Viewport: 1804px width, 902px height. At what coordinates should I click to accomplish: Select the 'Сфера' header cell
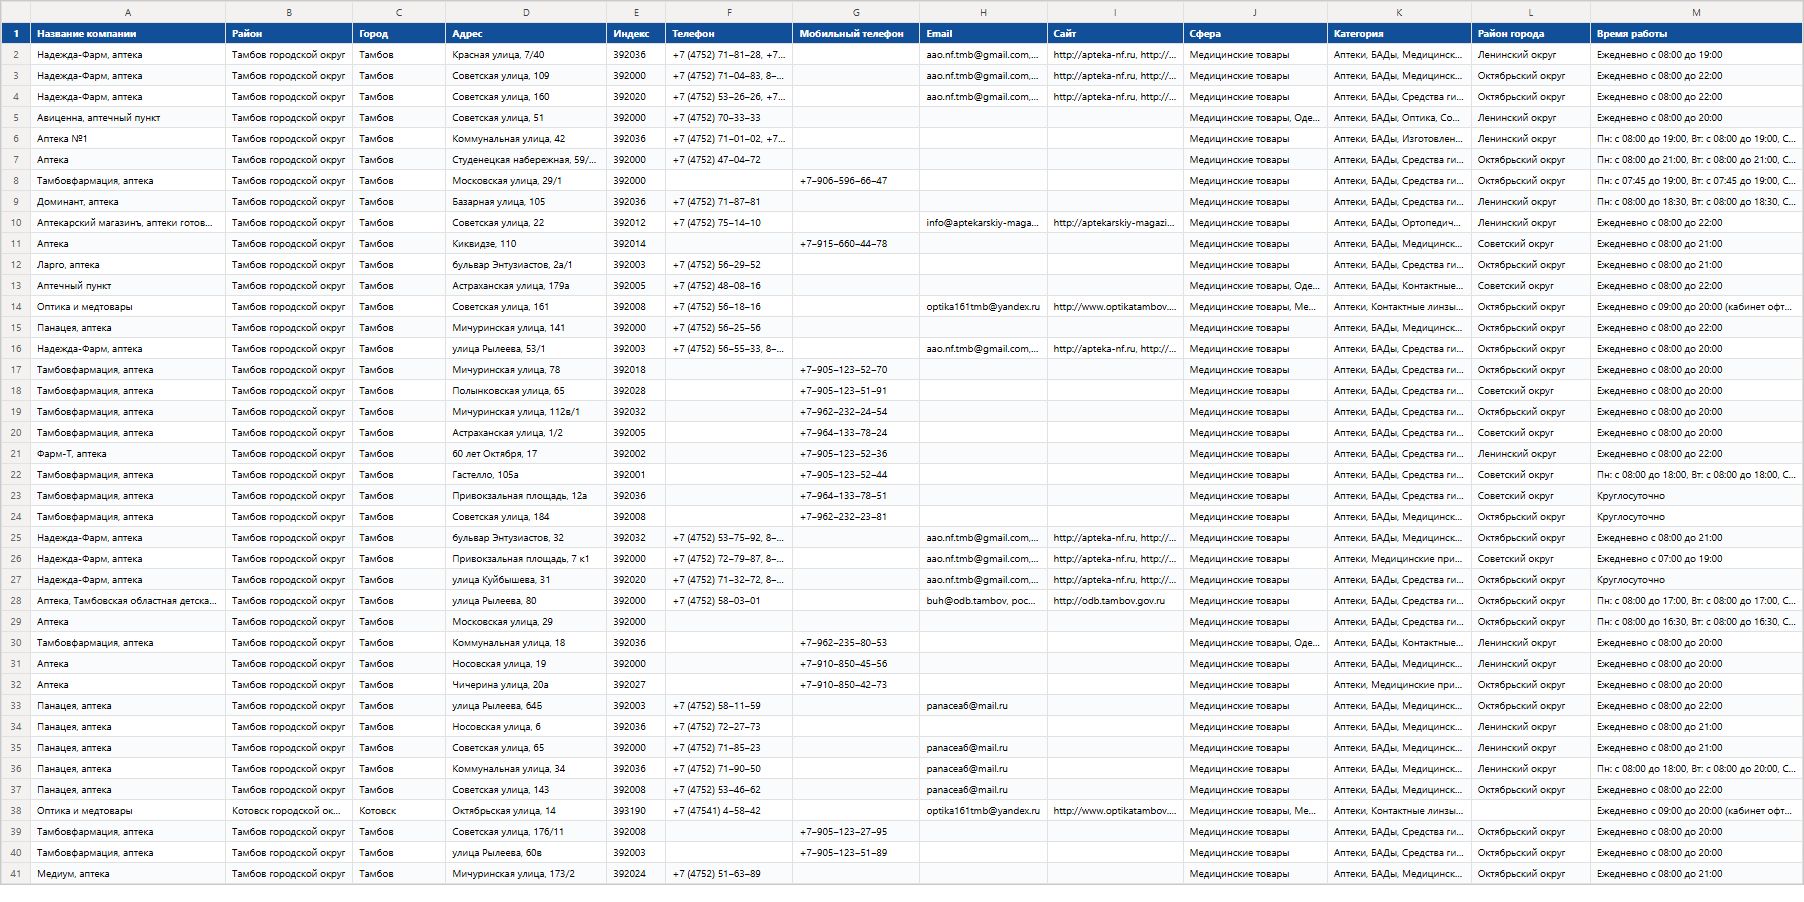pyautogui.click(x=1255, y=34)
